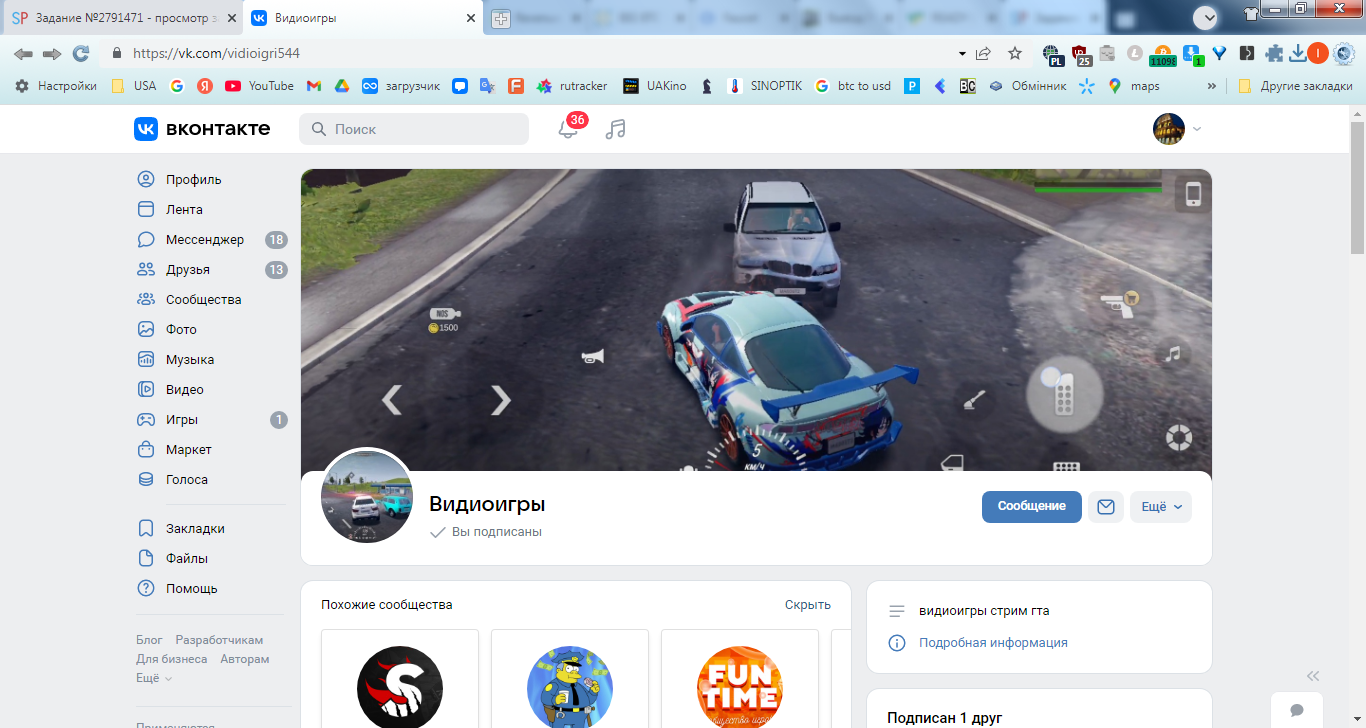This screenshot has width=1366, height=728.
Task: Click the Помощь question mark icon
Action: (x=146, y=589)
